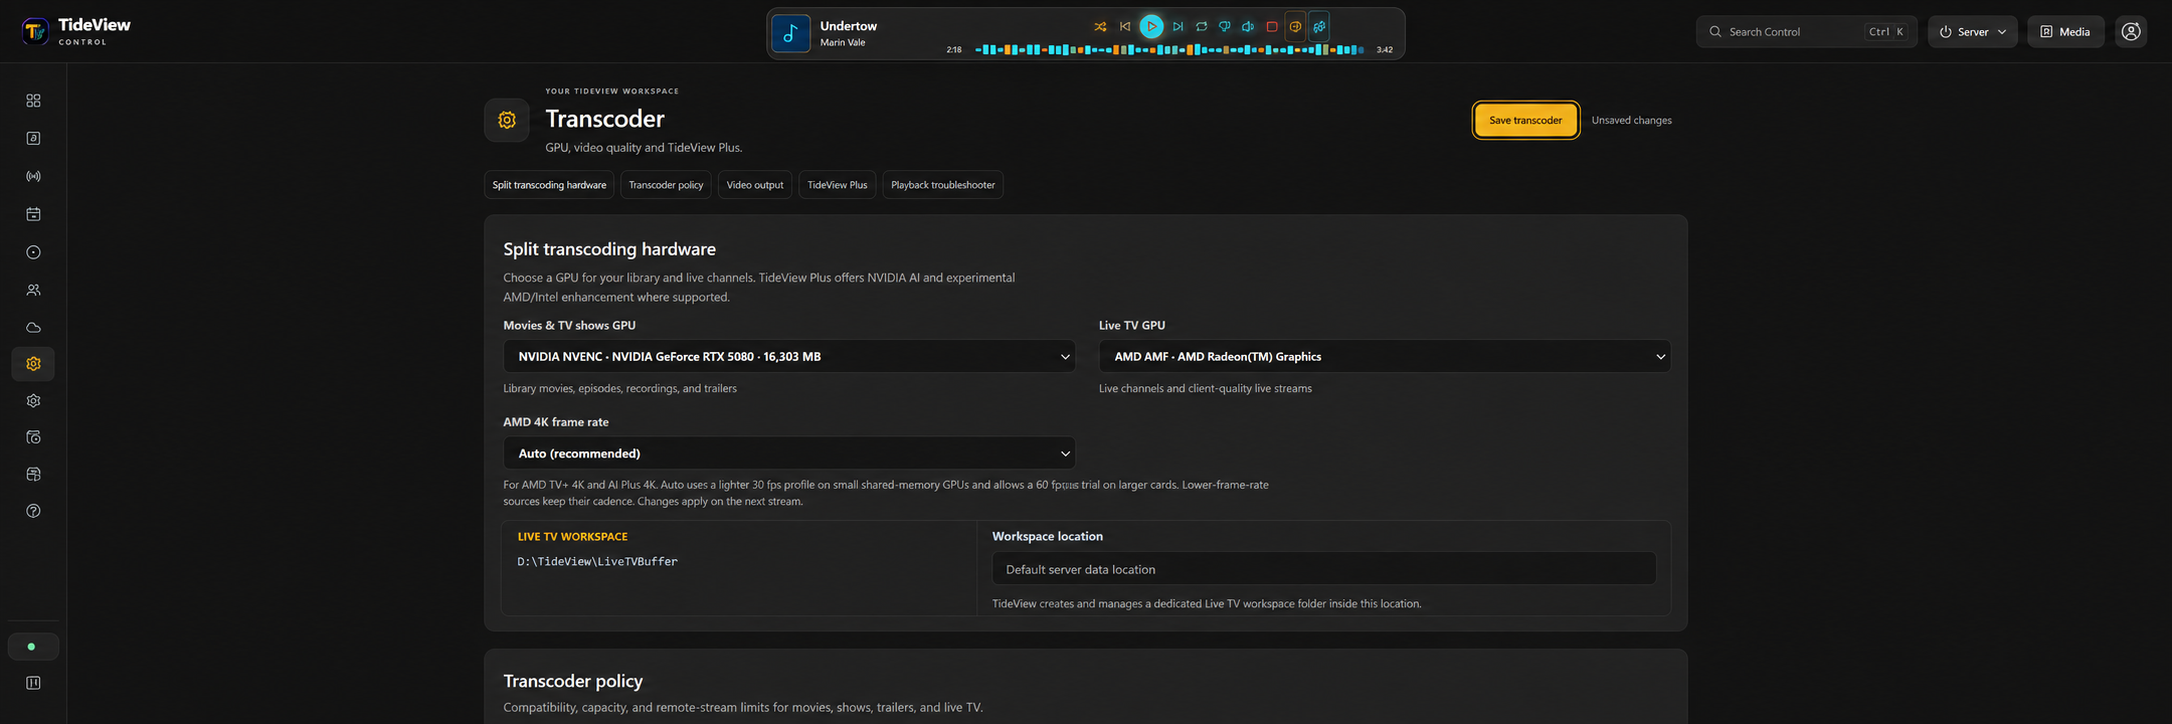This screenshot has height=724, width=2172.
Task: Open the dashboard grid icon in sidebar
Action: tap(33, 101)
